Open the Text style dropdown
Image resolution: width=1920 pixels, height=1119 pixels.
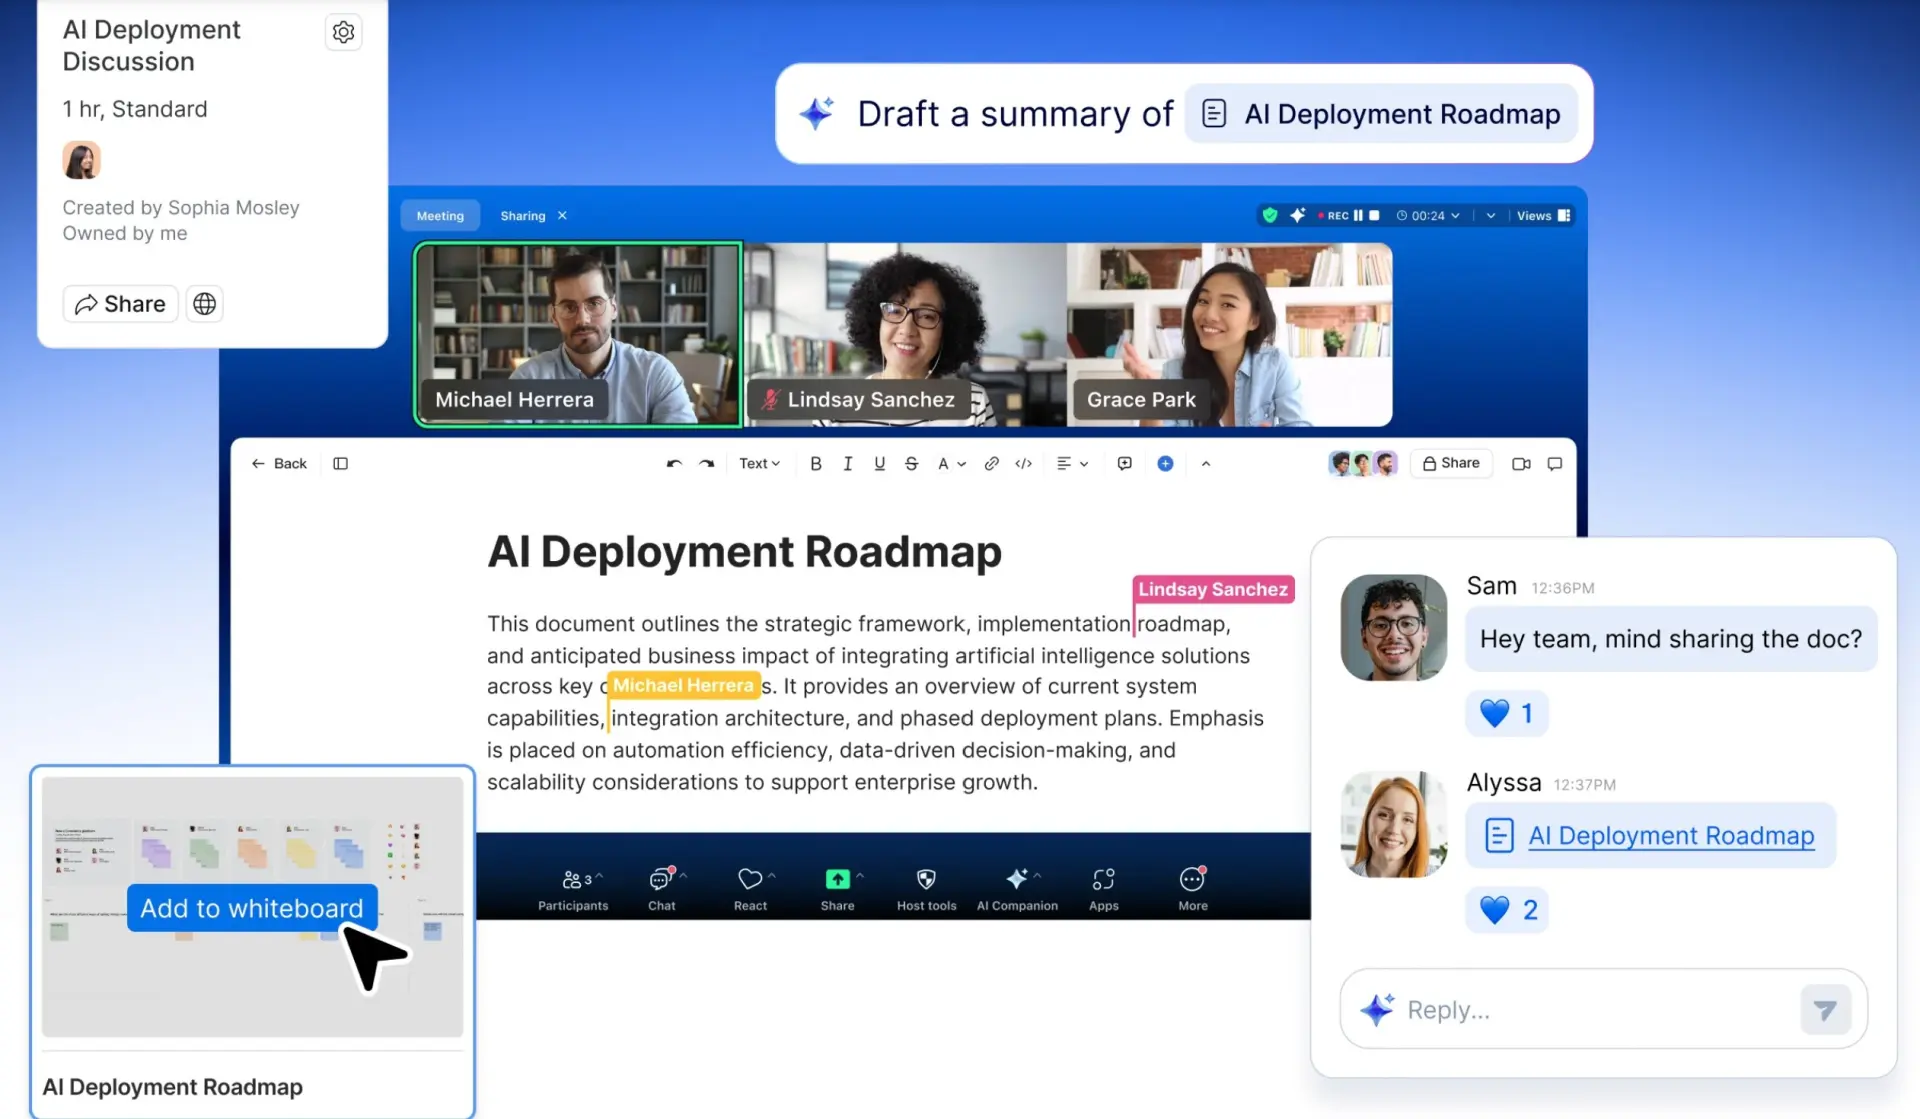[x=759, y=463]
